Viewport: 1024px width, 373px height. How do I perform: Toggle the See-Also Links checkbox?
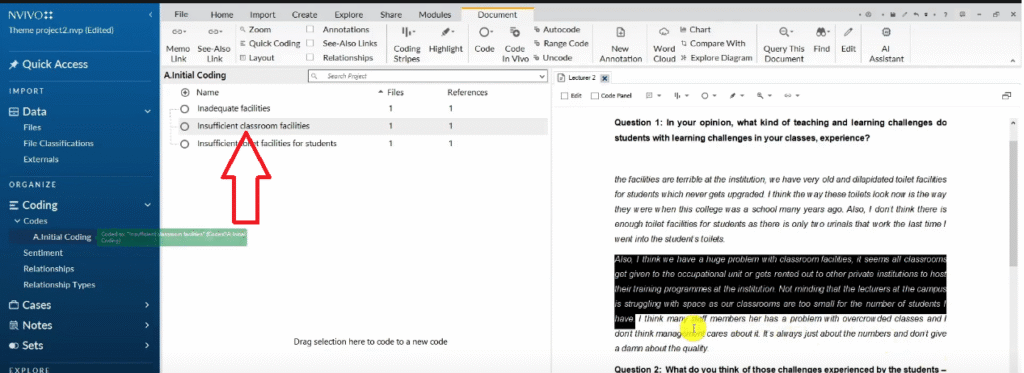(x=310, y=44)
